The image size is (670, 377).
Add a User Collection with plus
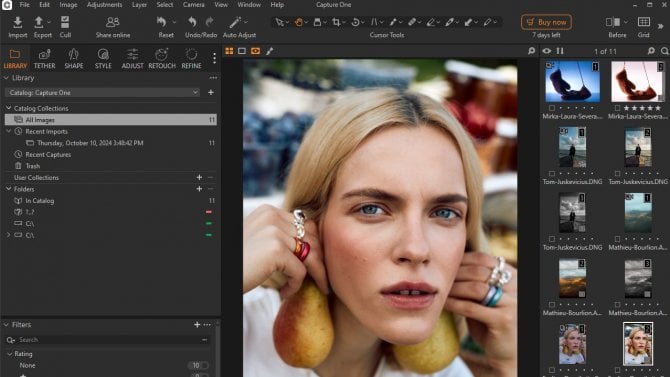pyautogui.click(x=199, y=177)
